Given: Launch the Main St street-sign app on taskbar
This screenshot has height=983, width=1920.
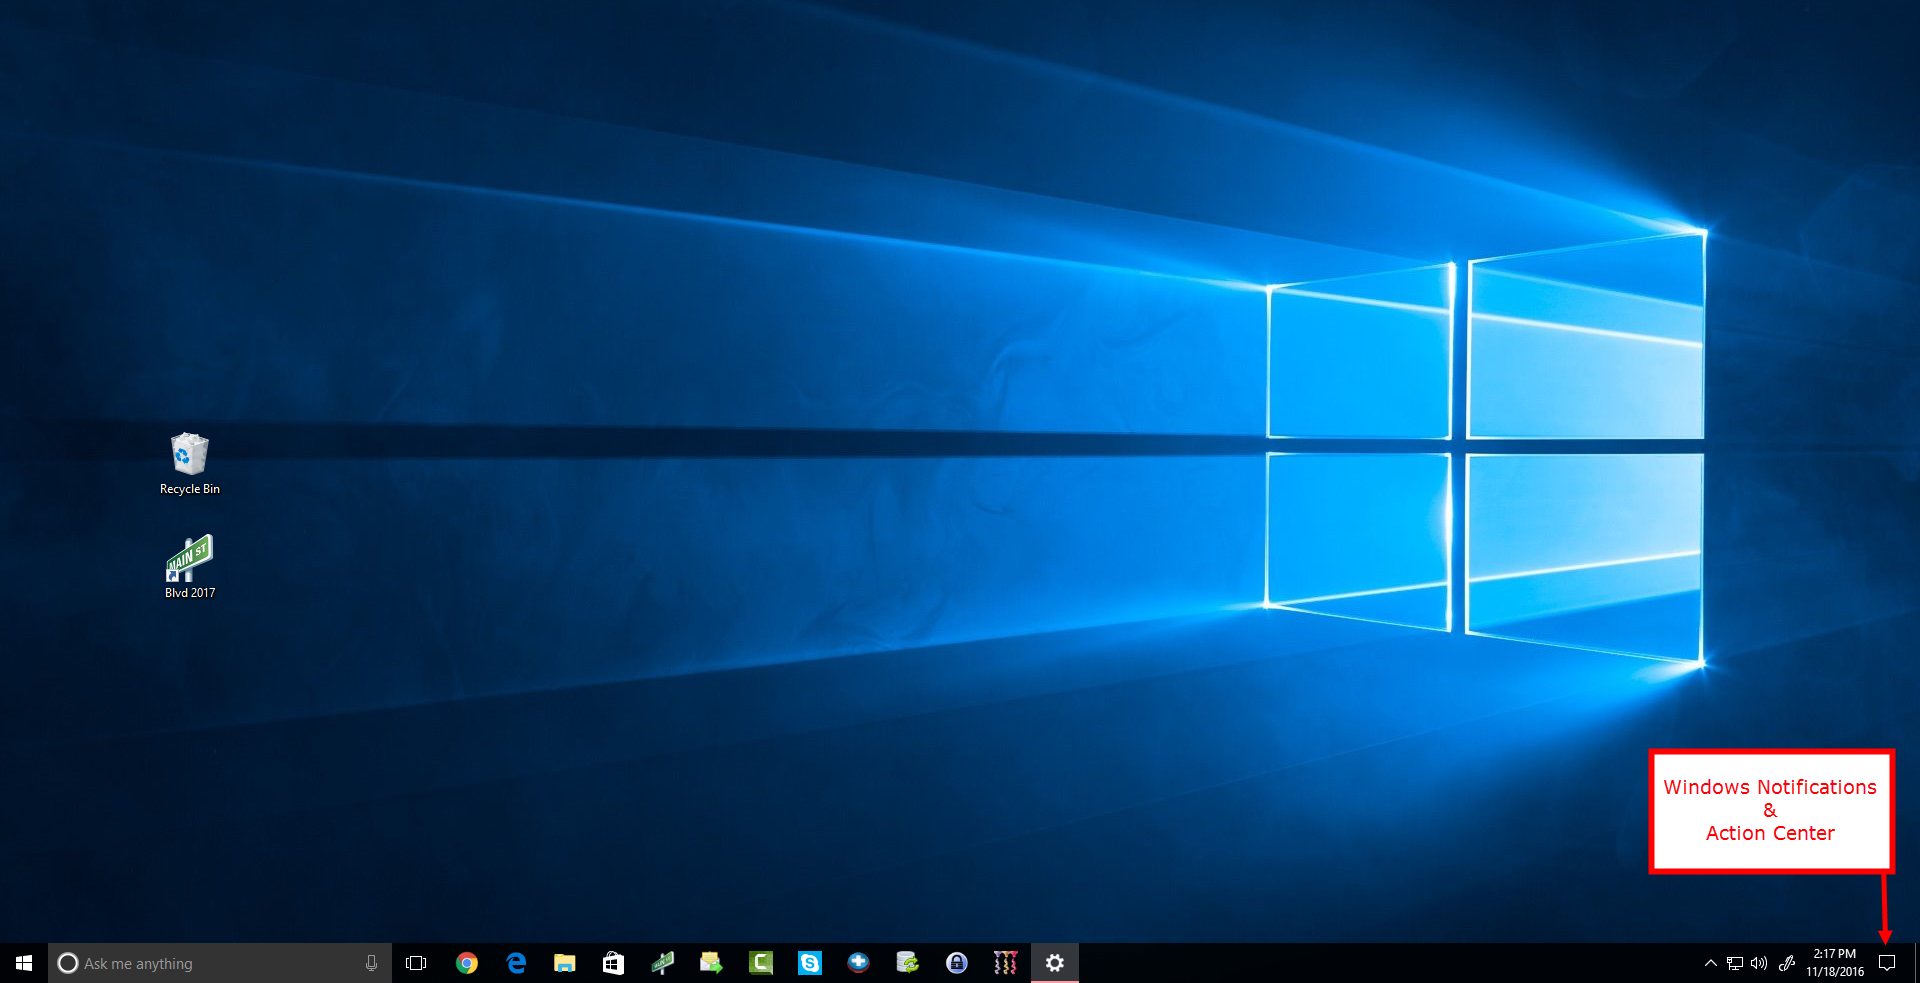Looking at the screenshot, I should pyautogui.click(x=662, y=963).
